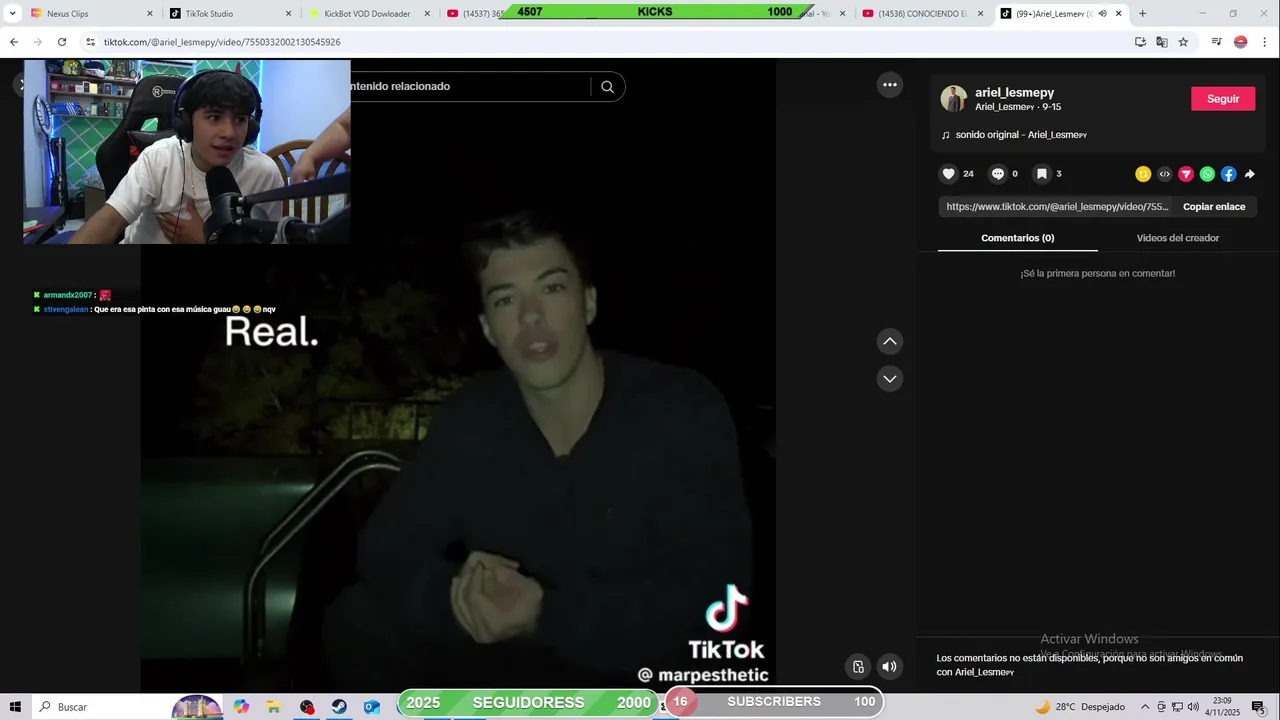Click the embed code share icon

point(1165,174)
